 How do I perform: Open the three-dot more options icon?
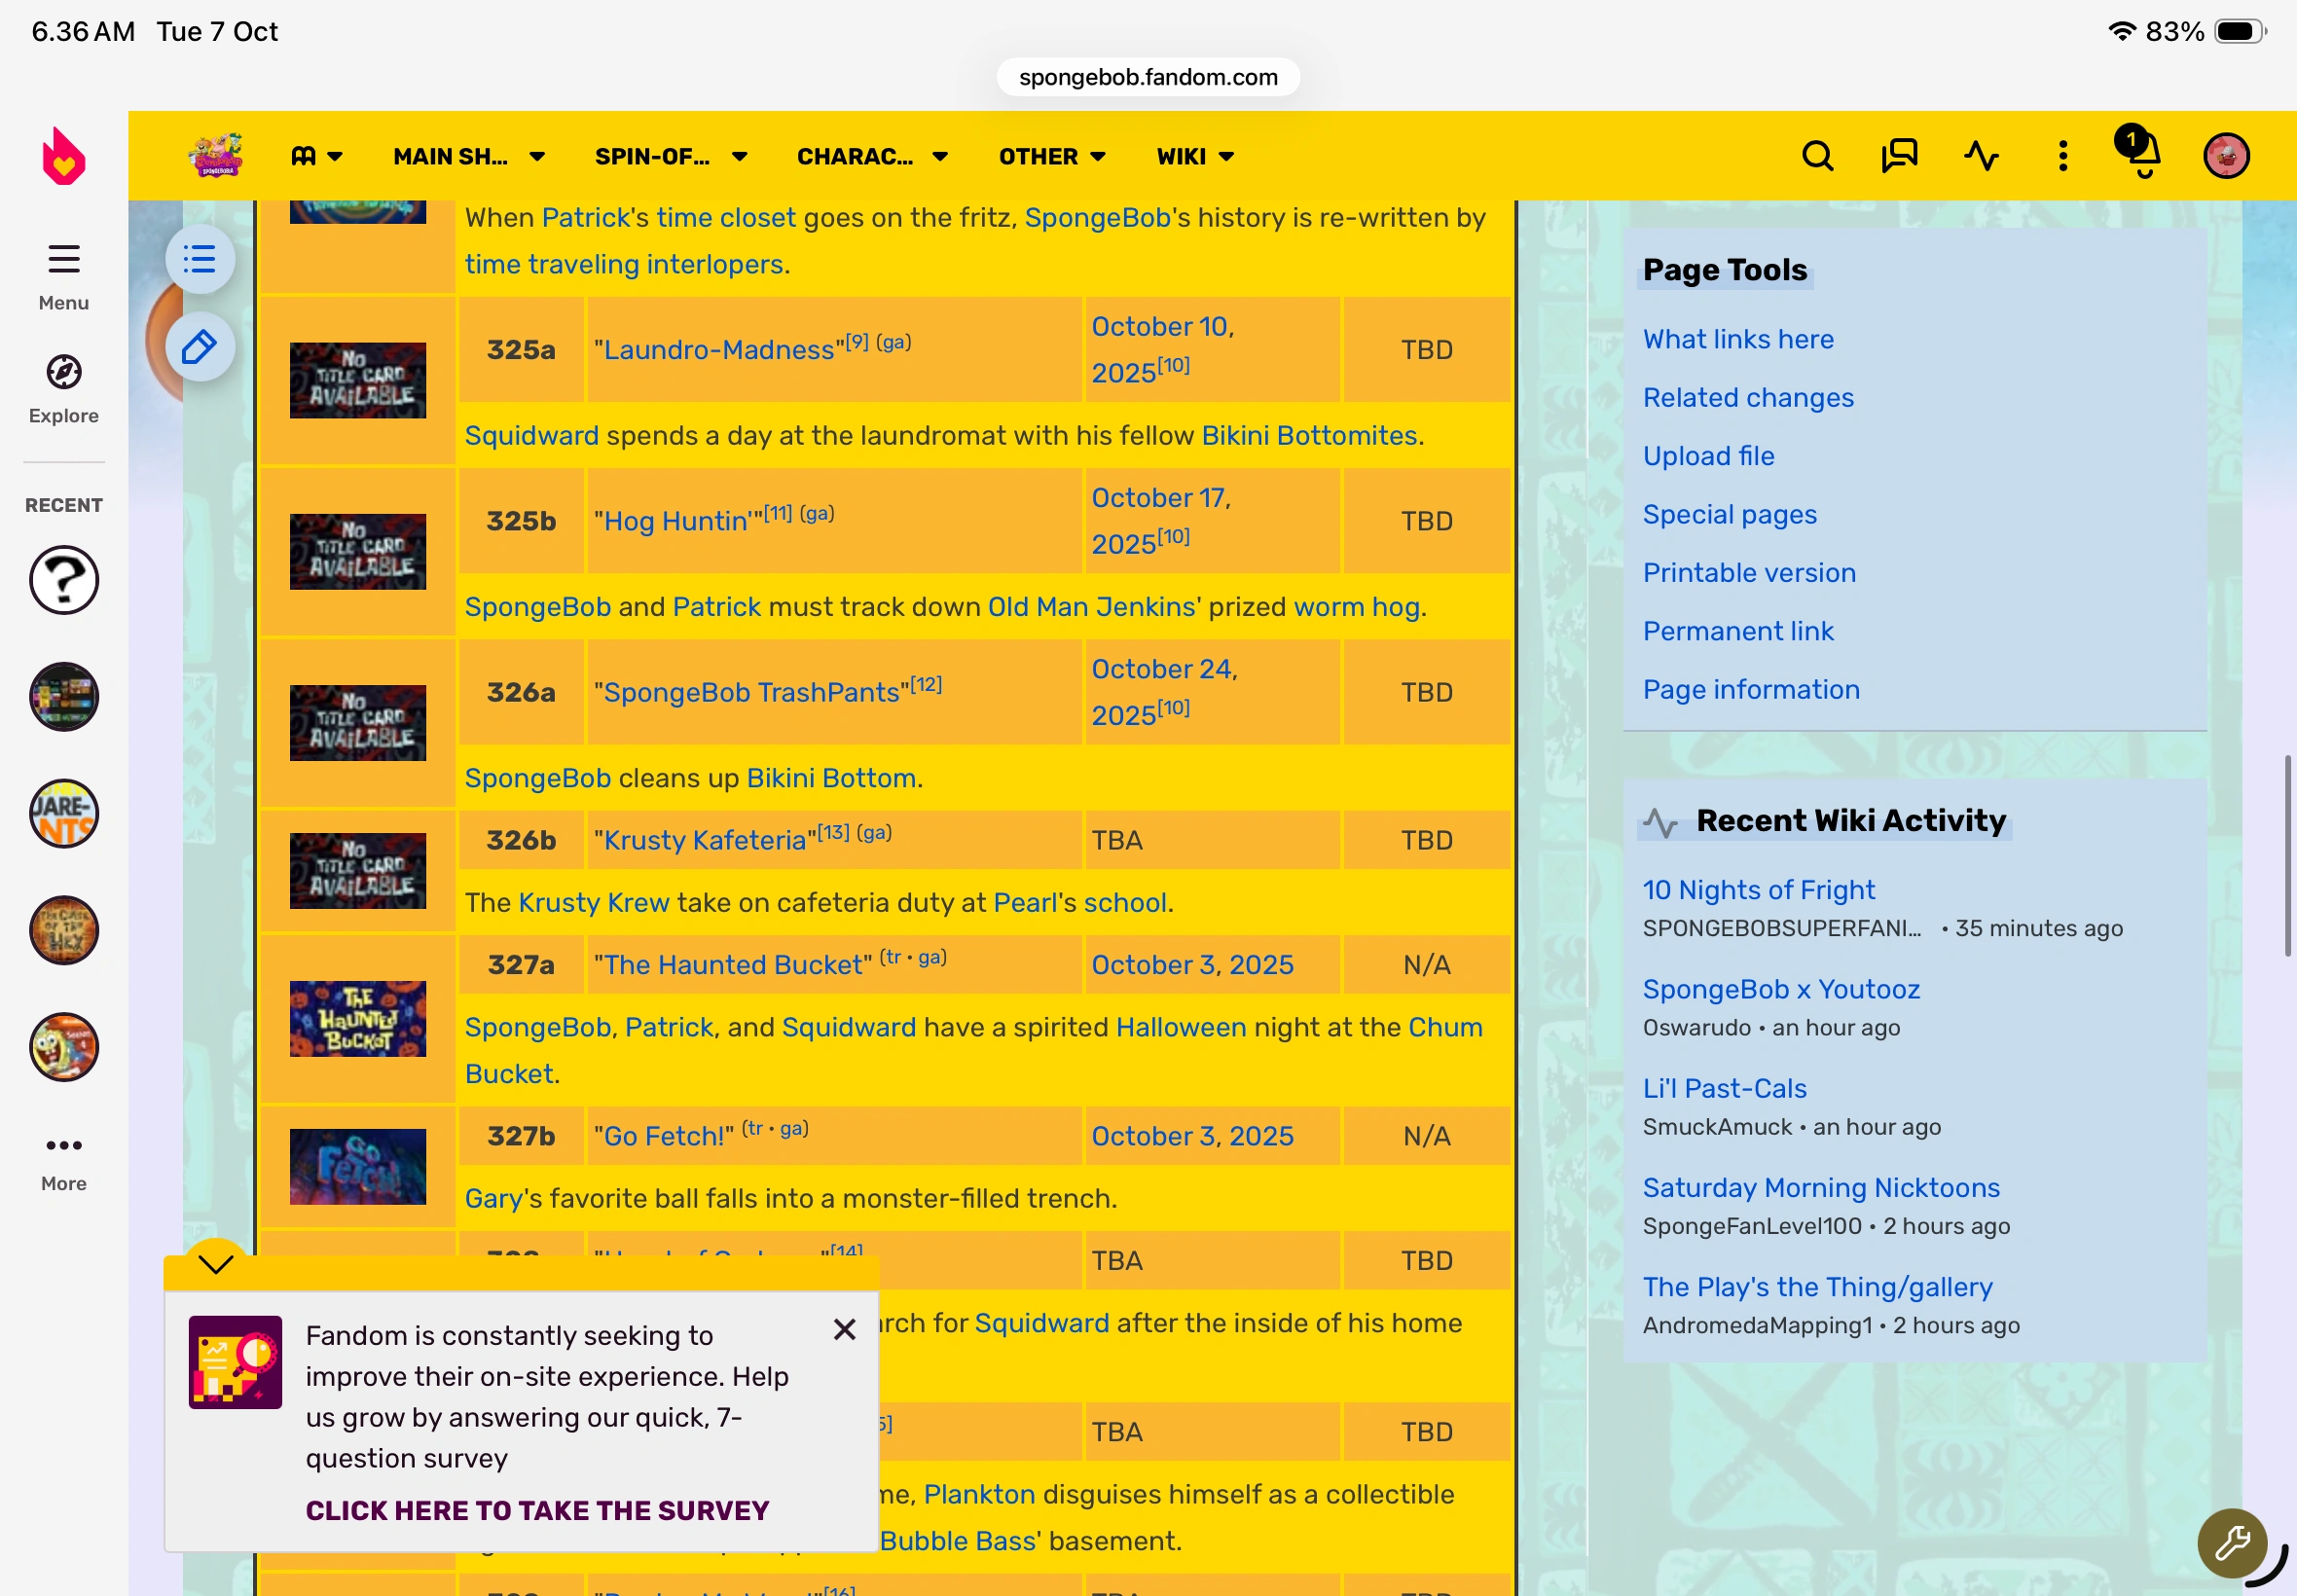[2062, 156]
